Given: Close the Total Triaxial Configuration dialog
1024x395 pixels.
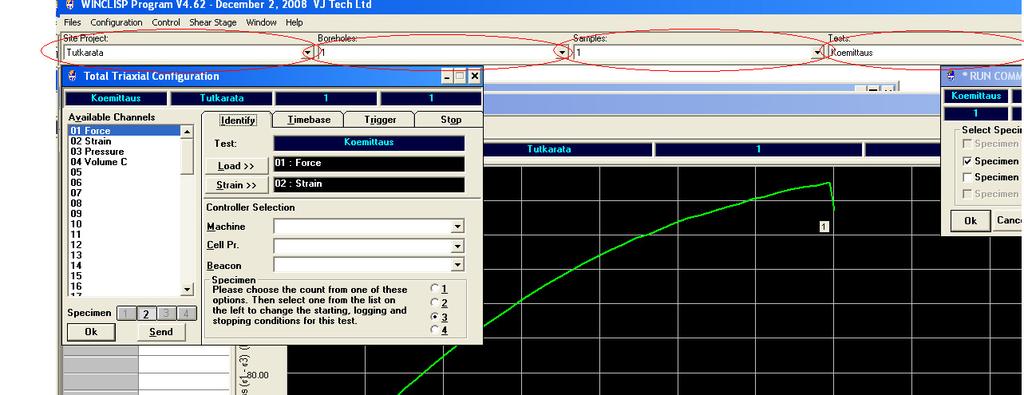Looking at the screenshot, I should (x=475, y=76).
